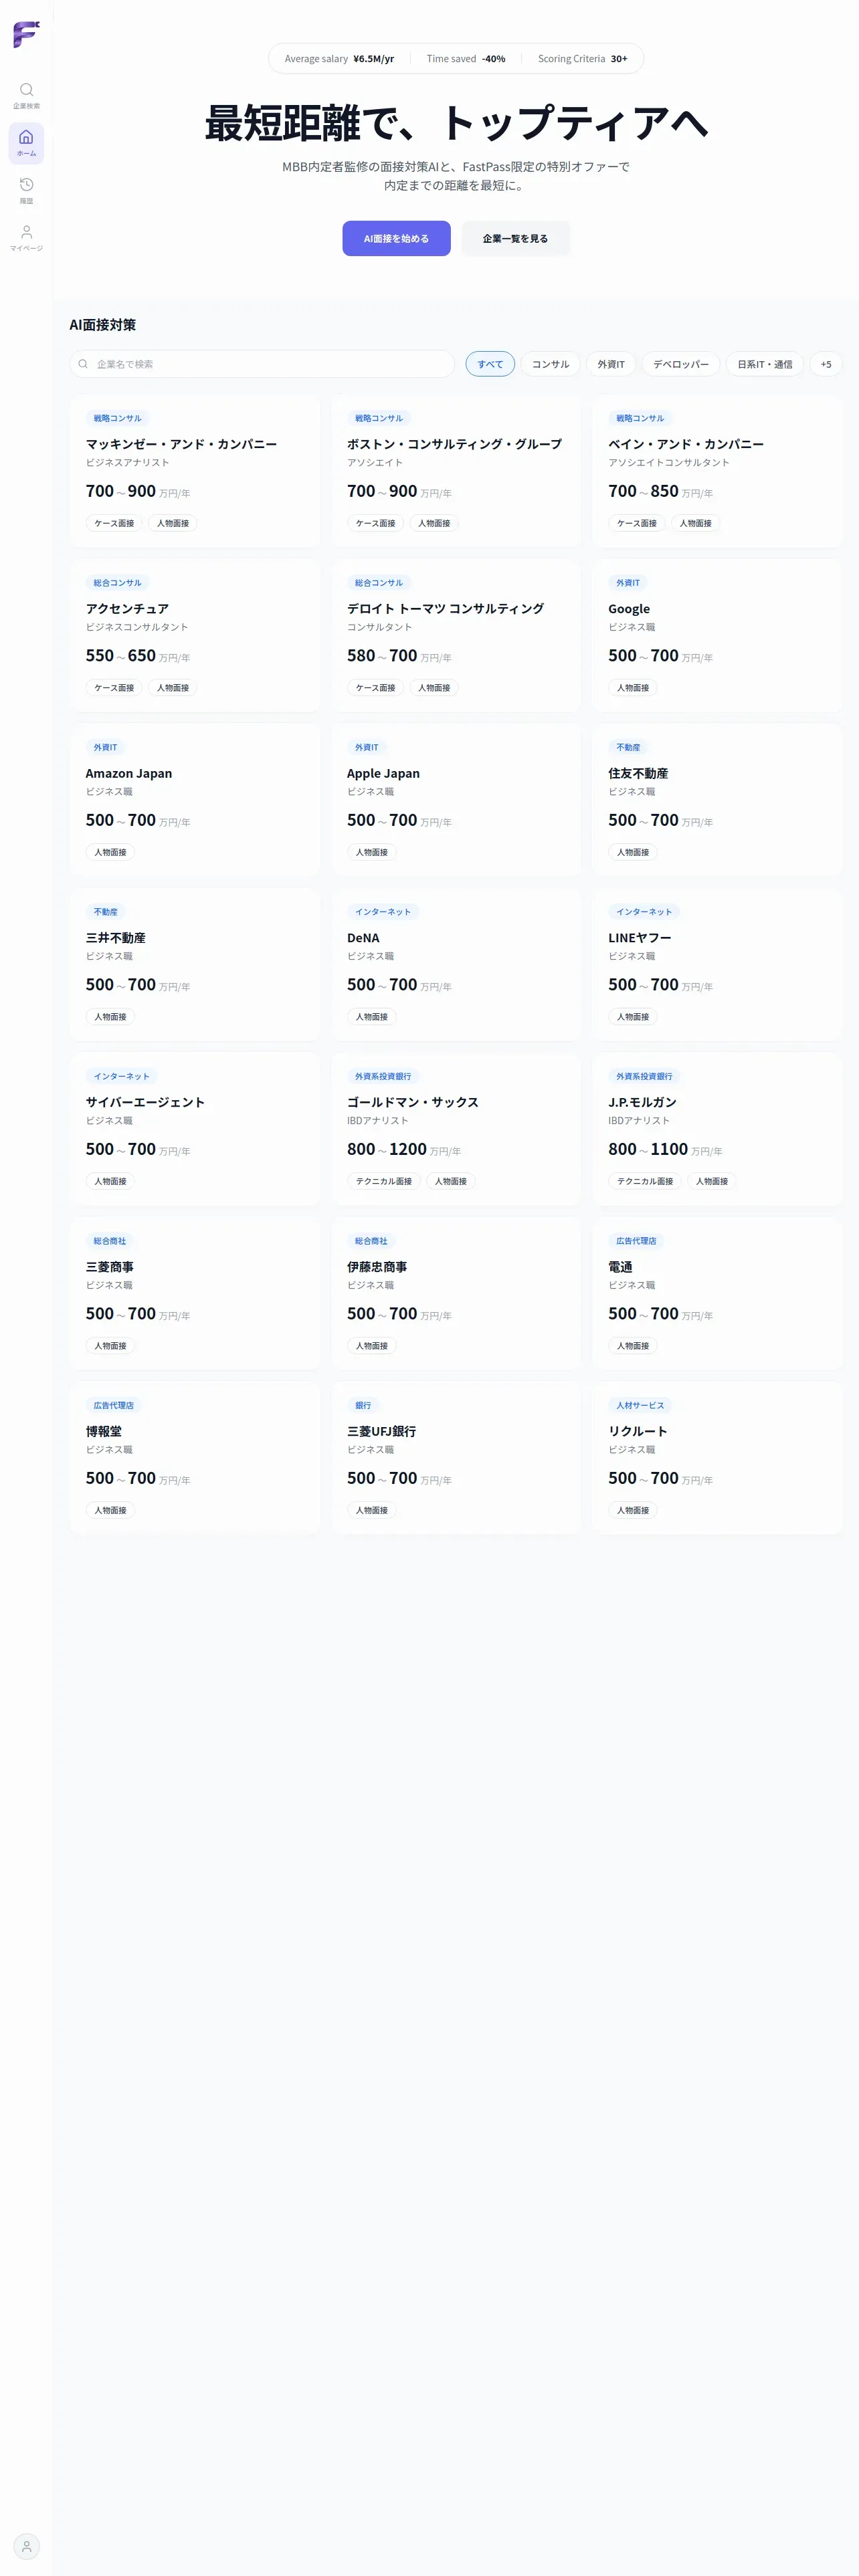859x2576 pixels.
Task: Open the ベイン・アンド・カンパニー card
Action: coord(717,471)
